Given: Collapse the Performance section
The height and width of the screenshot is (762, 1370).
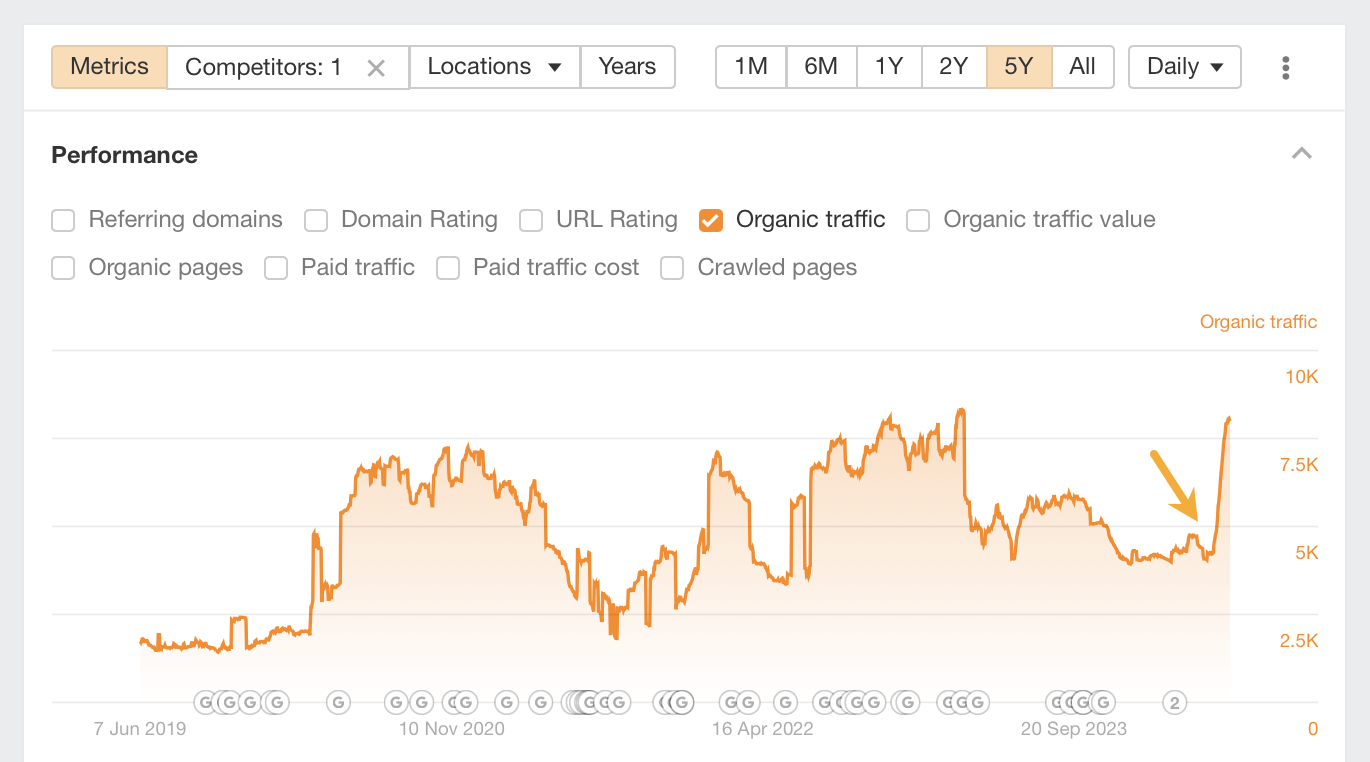Looking at the screenshot, I should (x=1302, y=154).
